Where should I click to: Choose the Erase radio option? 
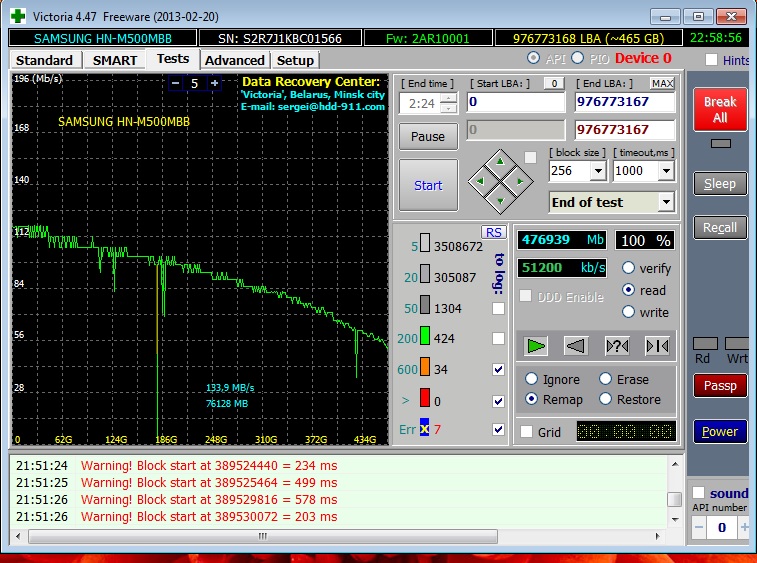point(605,379)
